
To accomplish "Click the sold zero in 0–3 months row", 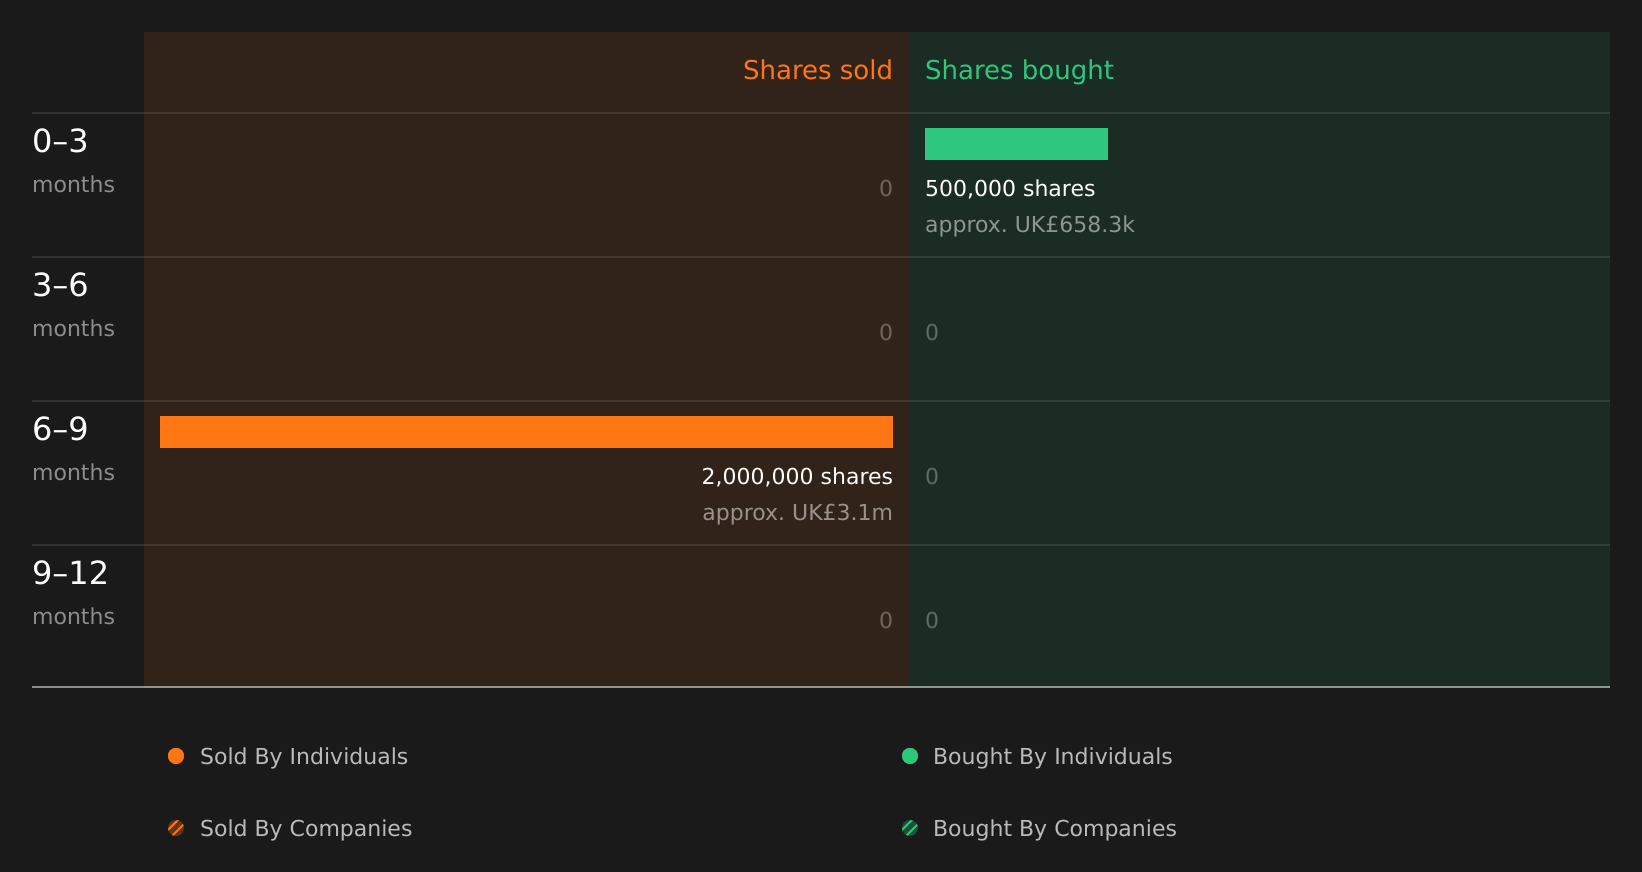I will pos(886,189).
